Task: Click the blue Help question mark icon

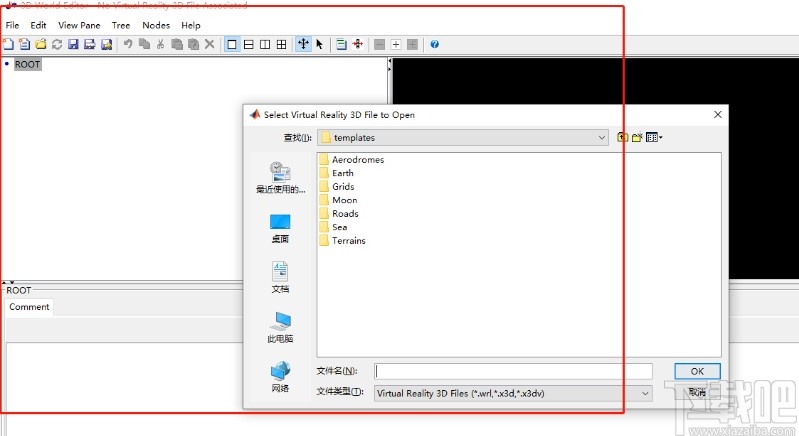Action: coord(435,44)
